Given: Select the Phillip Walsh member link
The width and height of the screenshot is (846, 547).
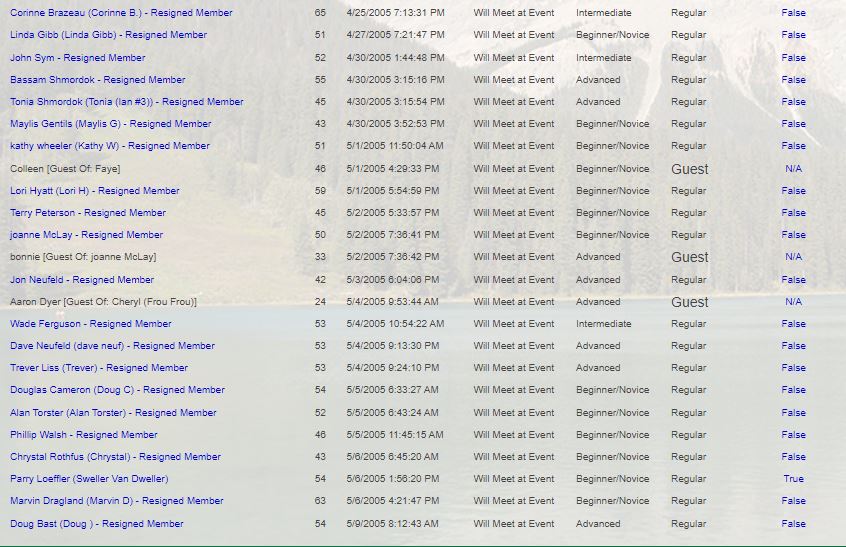Looking at the screenshot, I should coord(83,435).
